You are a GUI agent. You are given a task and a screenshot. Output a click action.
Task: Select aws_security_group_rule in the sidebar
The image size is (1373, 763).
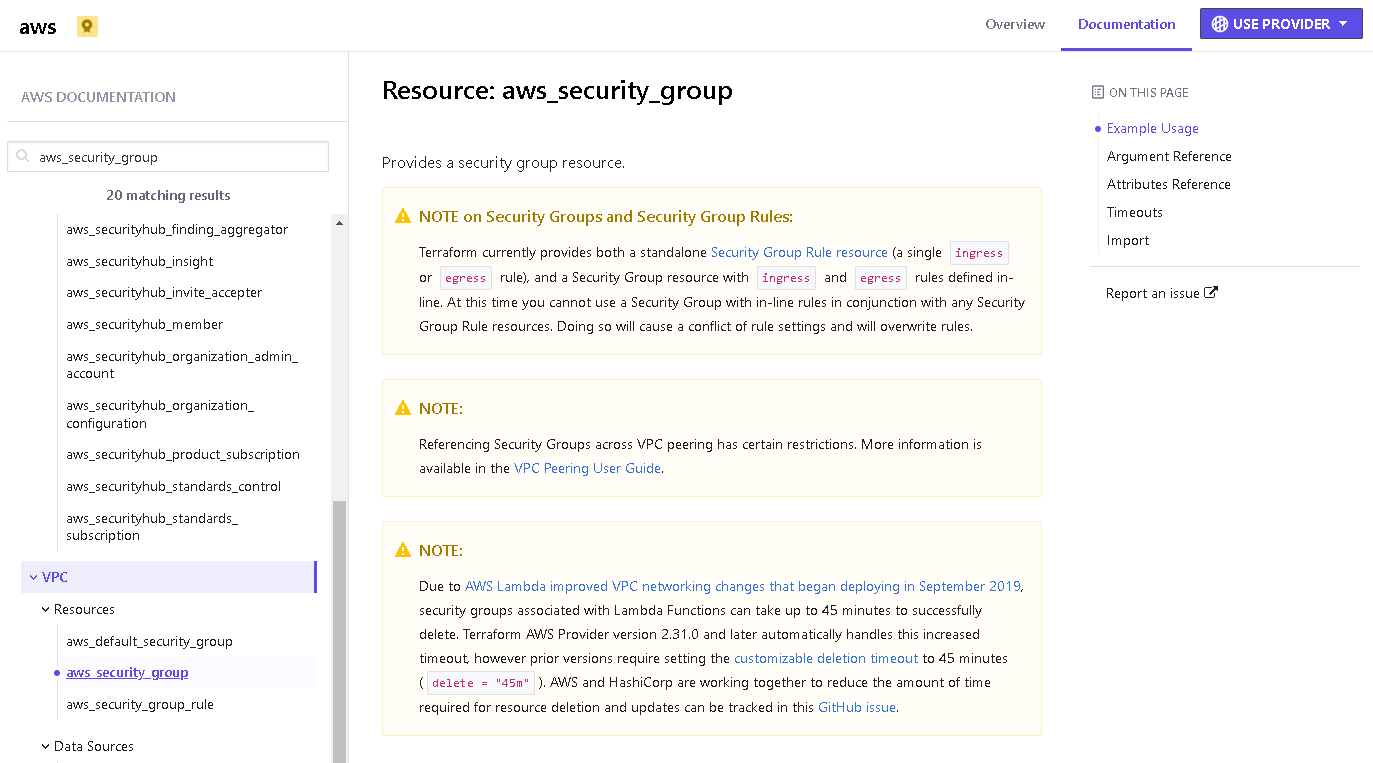pos(140,704)
